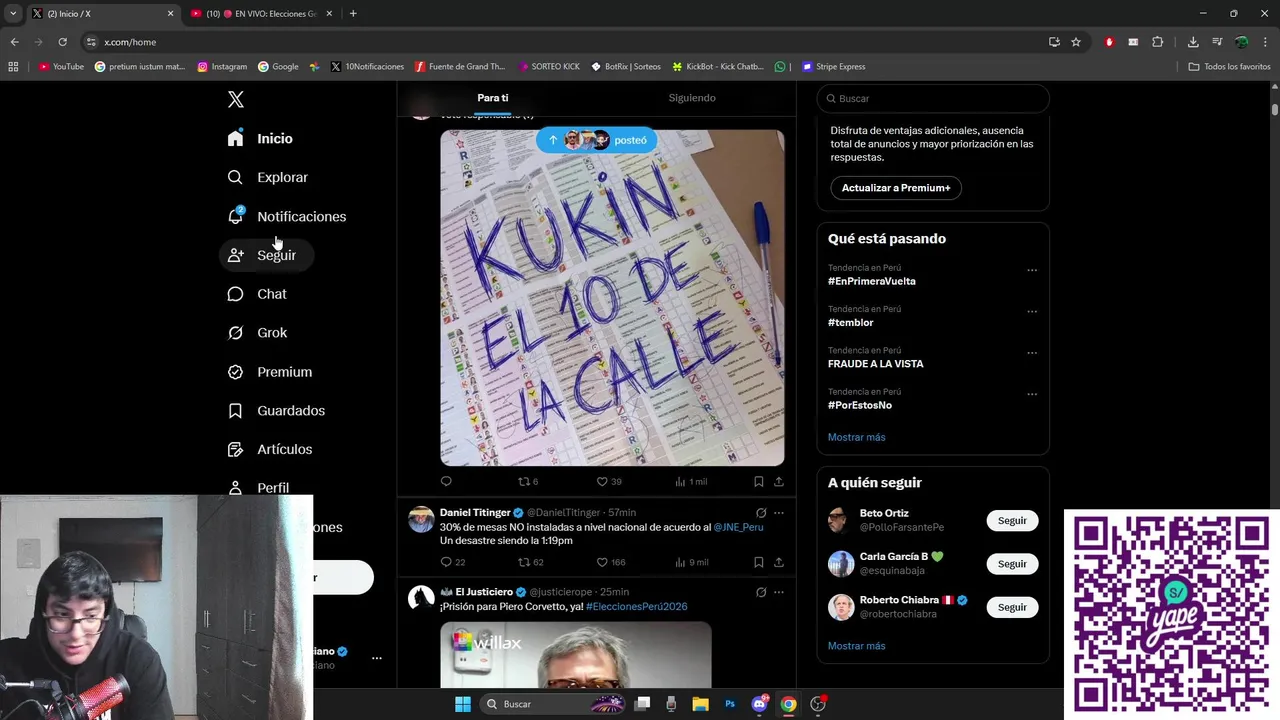The height and width of the screenshot is (720, 1280).
Task: Open Discord from the taskbar
Action: tap(759, 704)
